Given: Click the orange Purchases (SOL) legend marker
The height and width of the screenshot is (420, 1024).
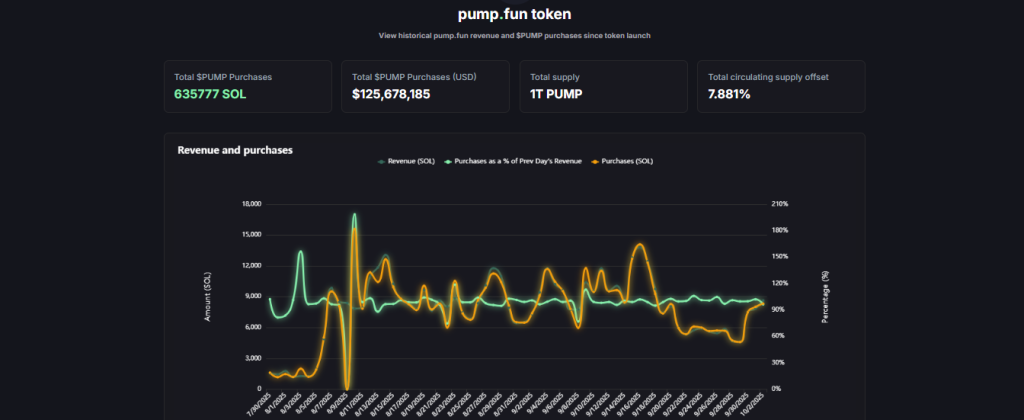Looking at the screenshot, I should click(x=596, y=161).
